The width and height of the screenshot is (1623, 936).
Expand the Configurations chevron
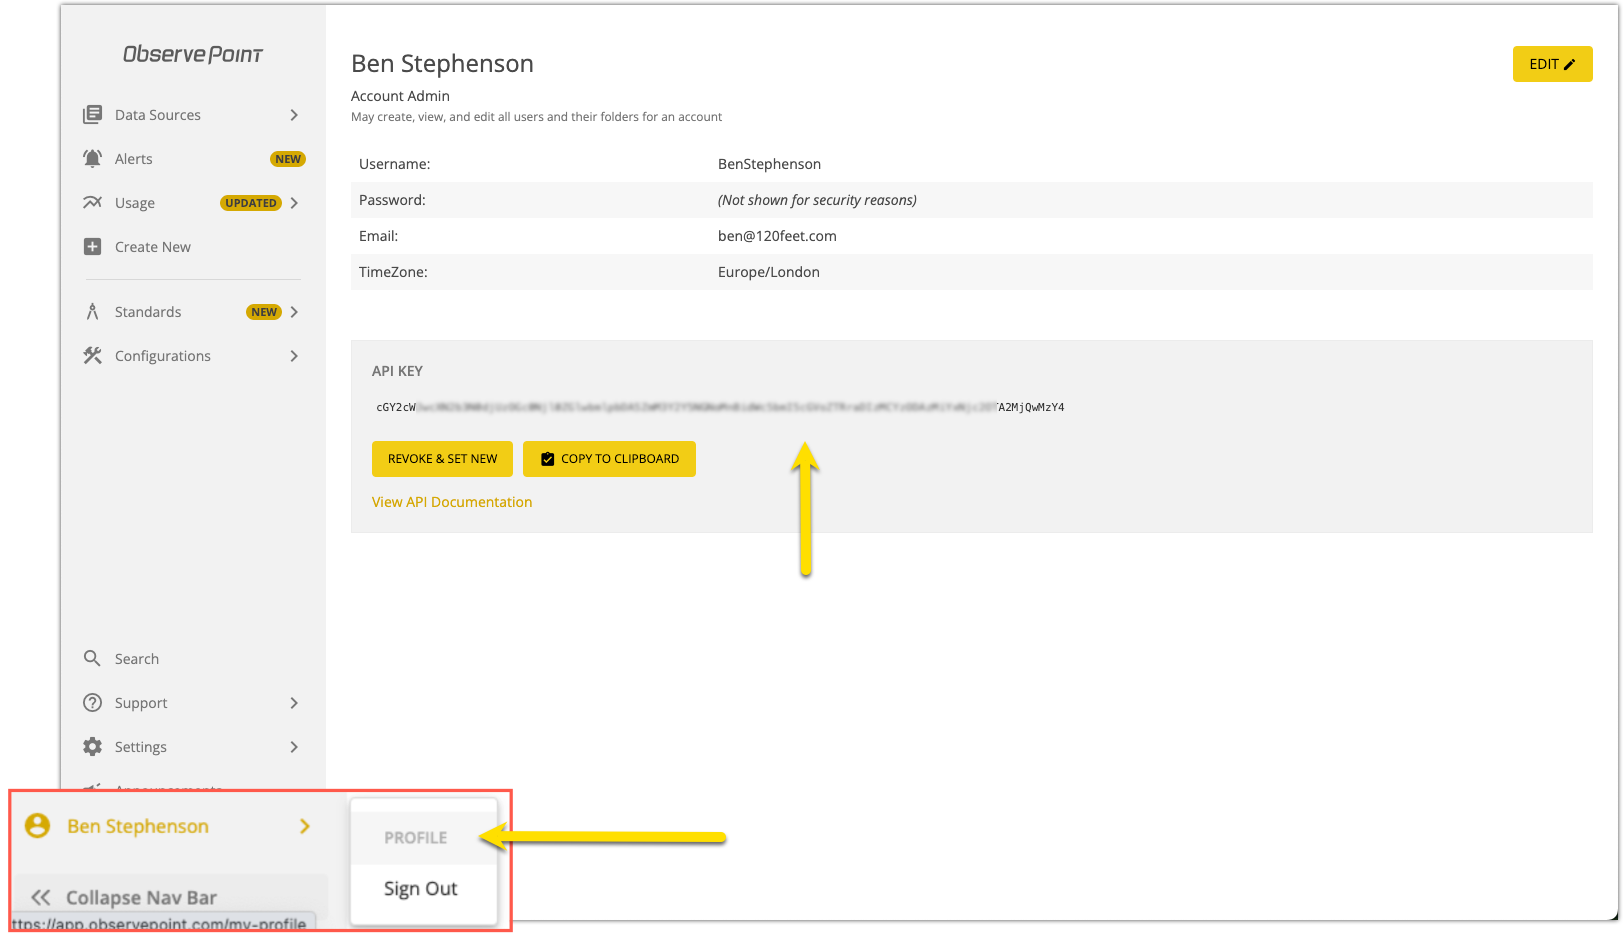294,356
